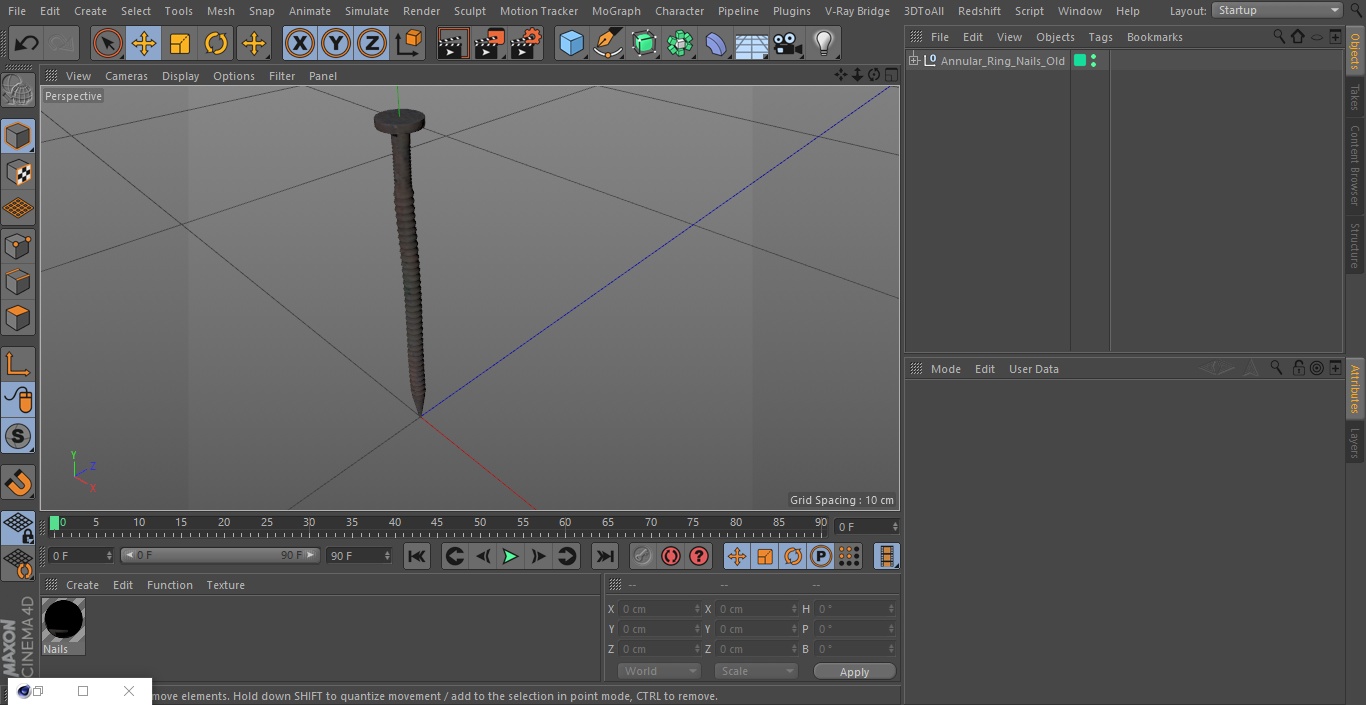Add a Subdivision Surface generator

pyautogui.click(x=644, y=43)
